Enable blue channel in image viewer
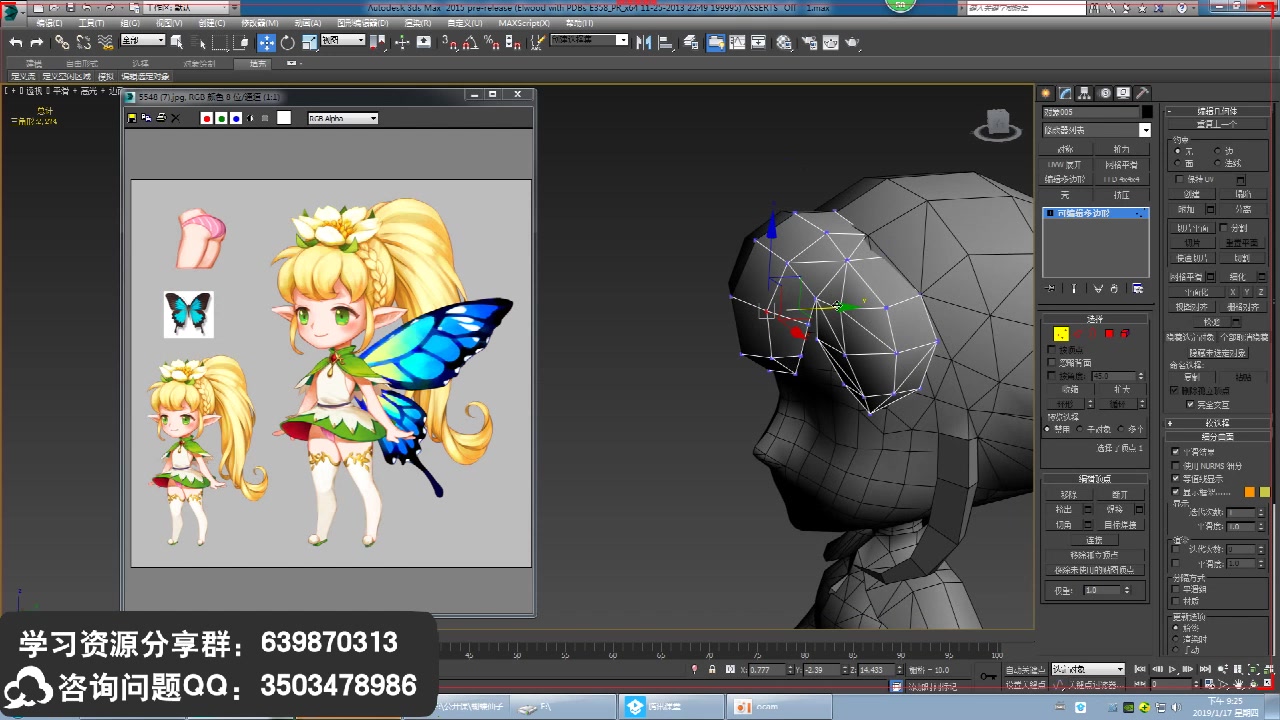The width and height of the screenshot is (1280, 720). coord(236,118)
